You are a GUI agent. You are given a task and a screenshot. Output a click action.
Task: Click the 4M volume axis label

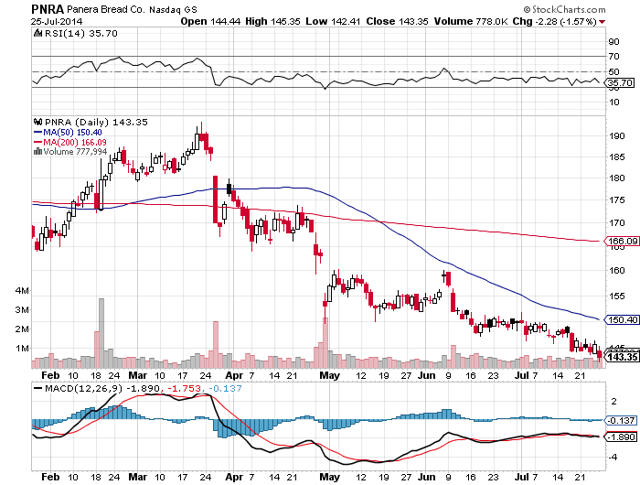pyautogui.click(x=22, y=291)
